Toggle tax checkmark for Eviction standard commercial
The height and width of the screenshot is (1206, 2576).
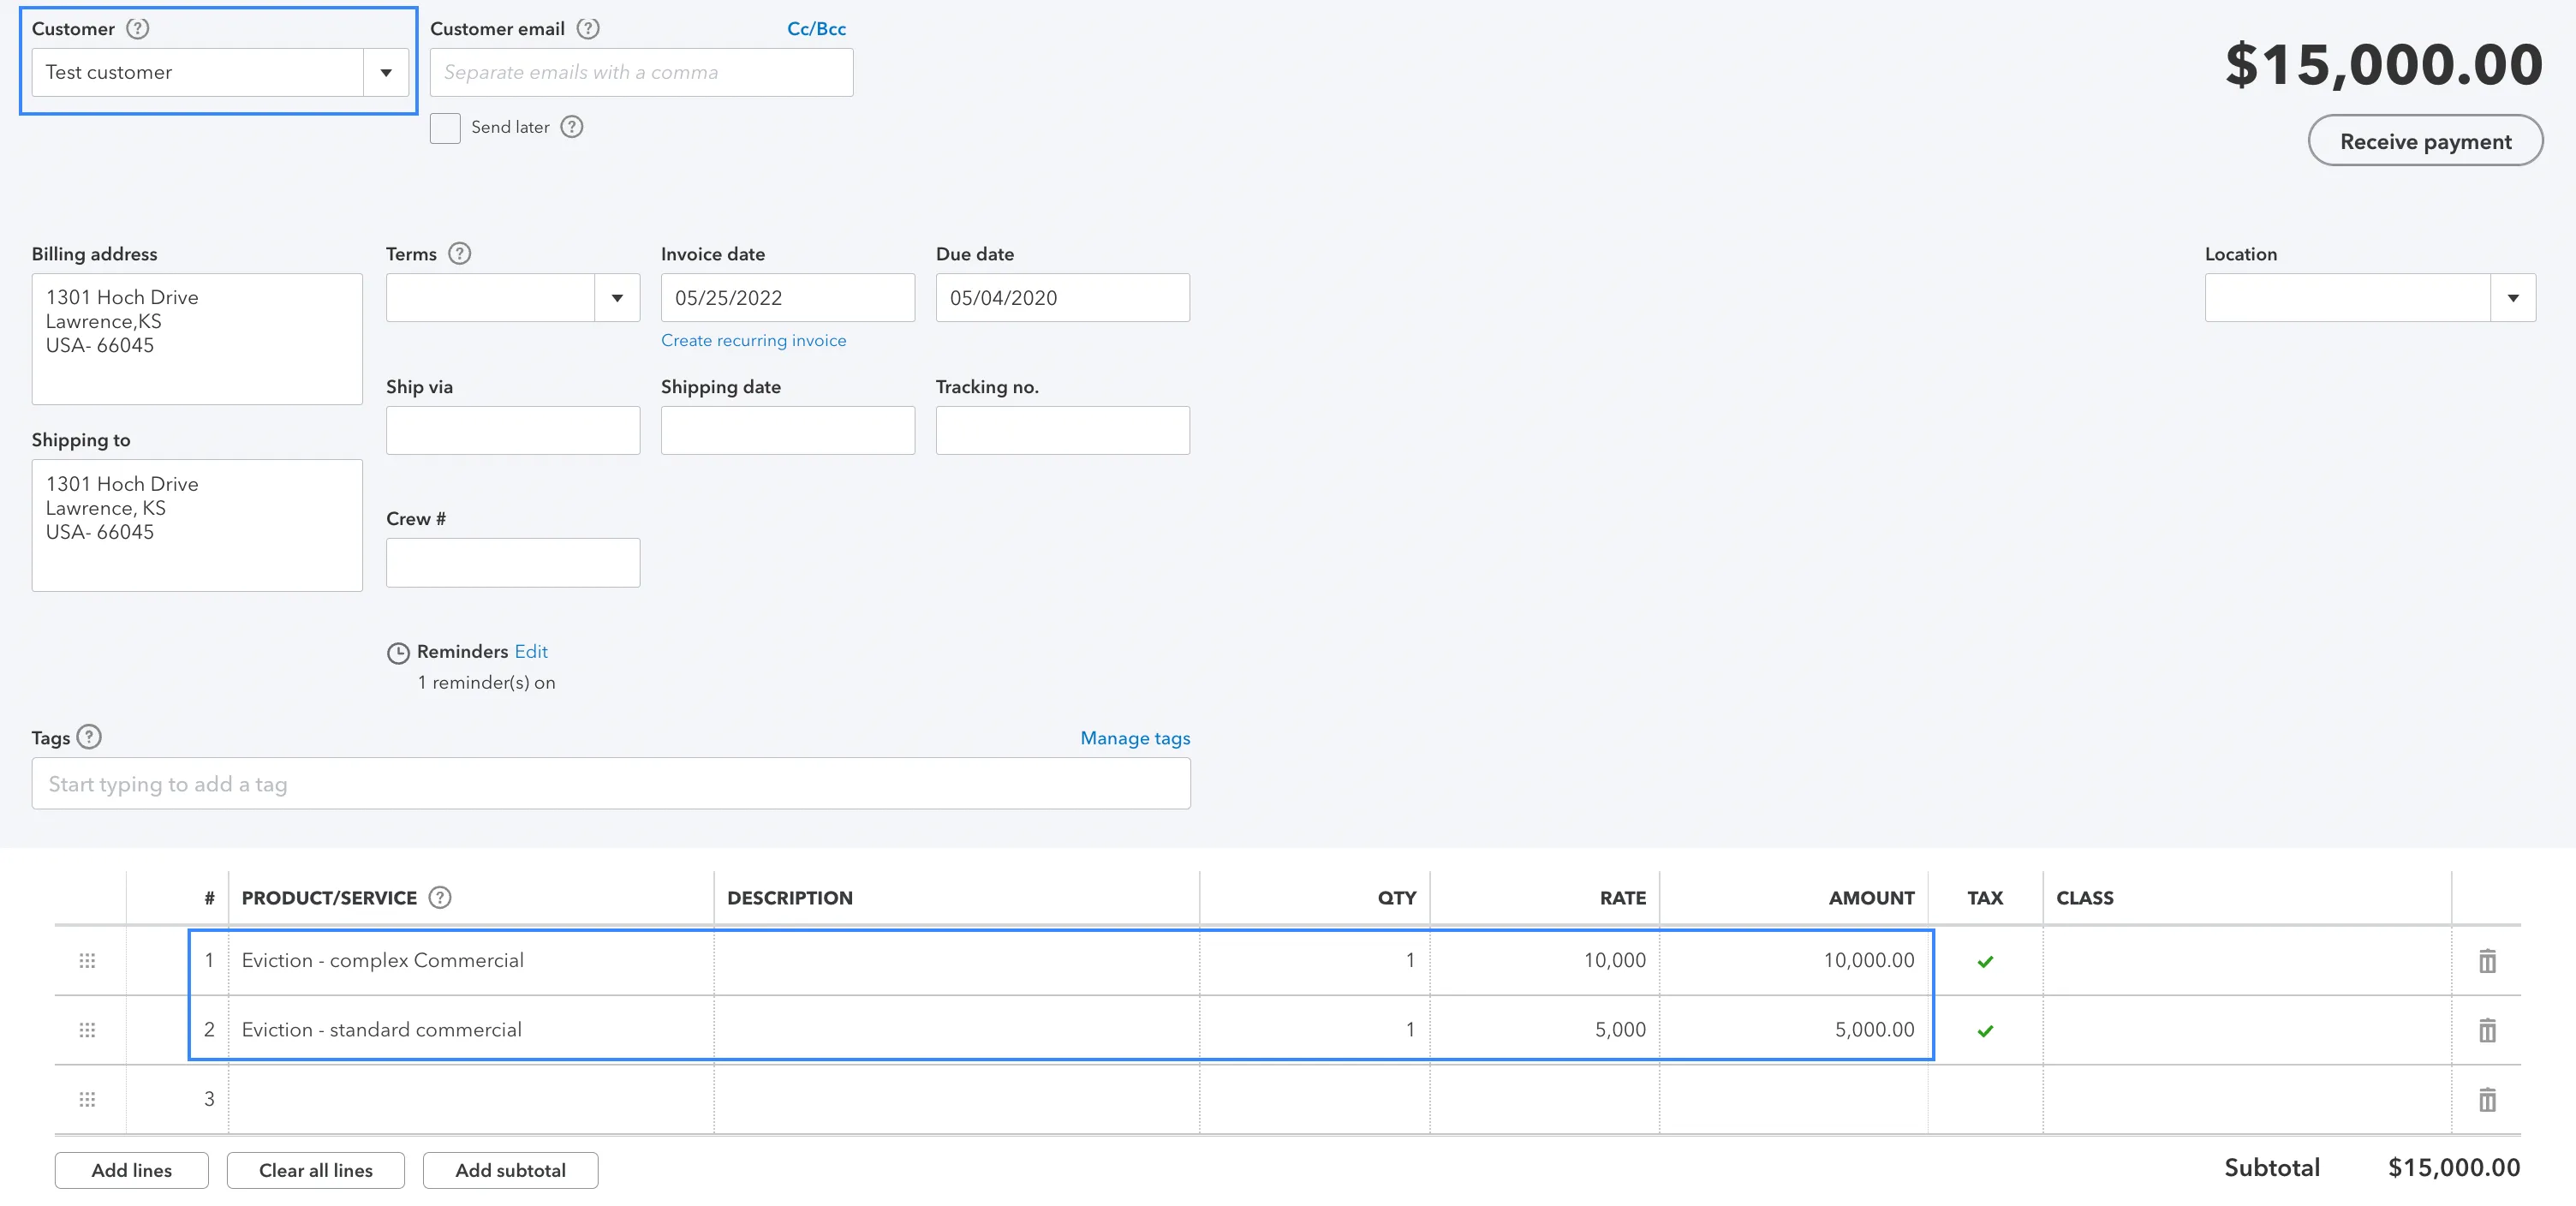coord(1985,1030)
